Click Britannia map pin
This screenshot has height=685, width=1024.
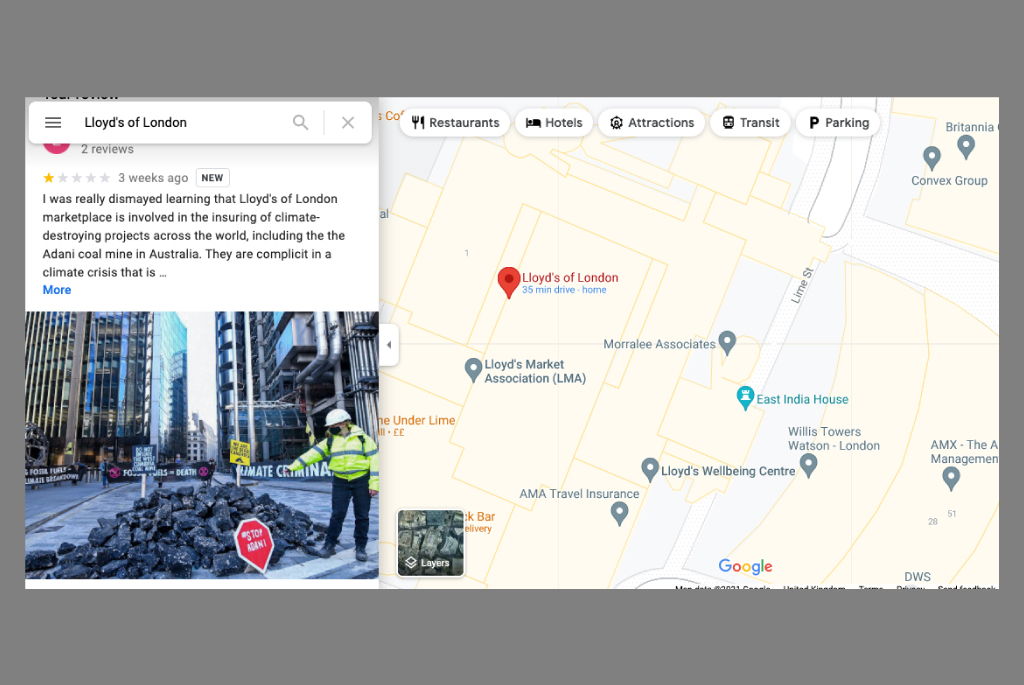(x=966, y=146)
